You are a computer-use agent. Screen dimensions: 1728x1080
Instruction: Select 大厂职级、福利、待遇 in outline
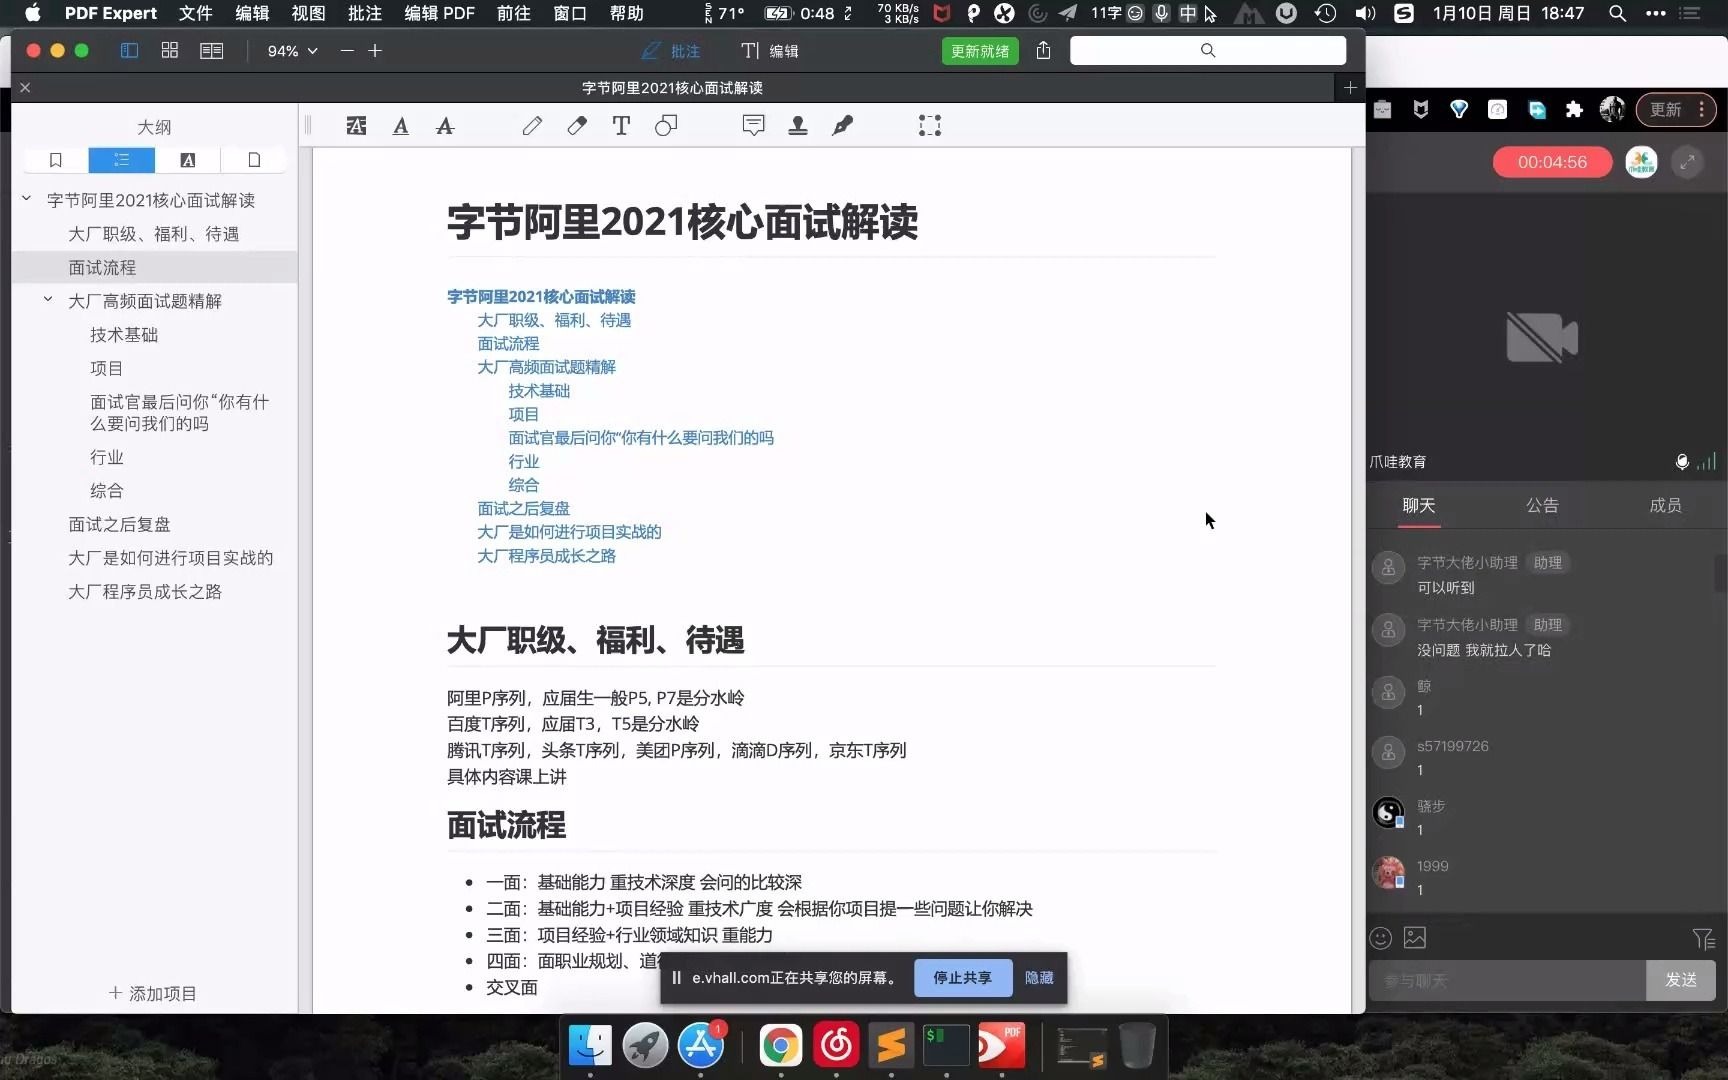click(154, 234)
